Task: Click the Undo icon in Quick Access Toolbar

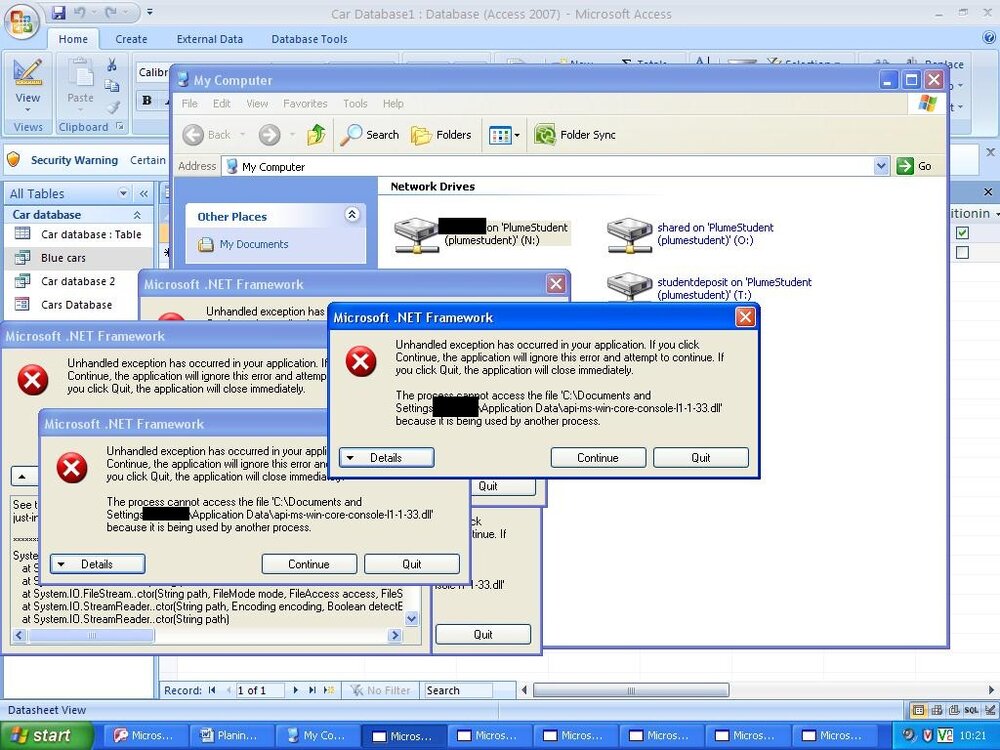Action: click(79, 12)
